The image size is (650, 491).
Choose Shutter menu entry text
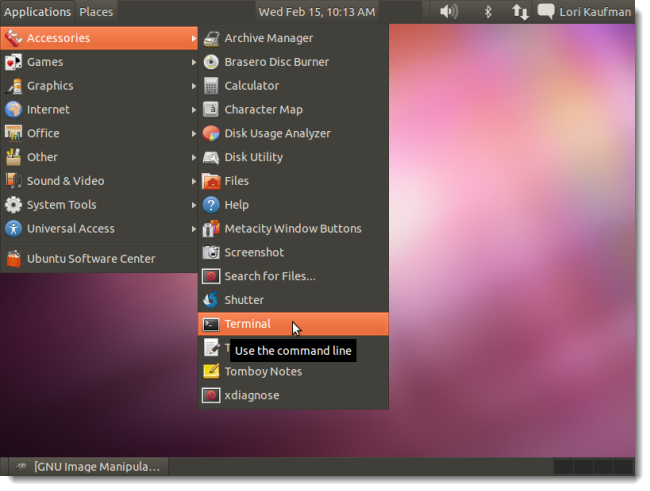click(x=244, y=300)
